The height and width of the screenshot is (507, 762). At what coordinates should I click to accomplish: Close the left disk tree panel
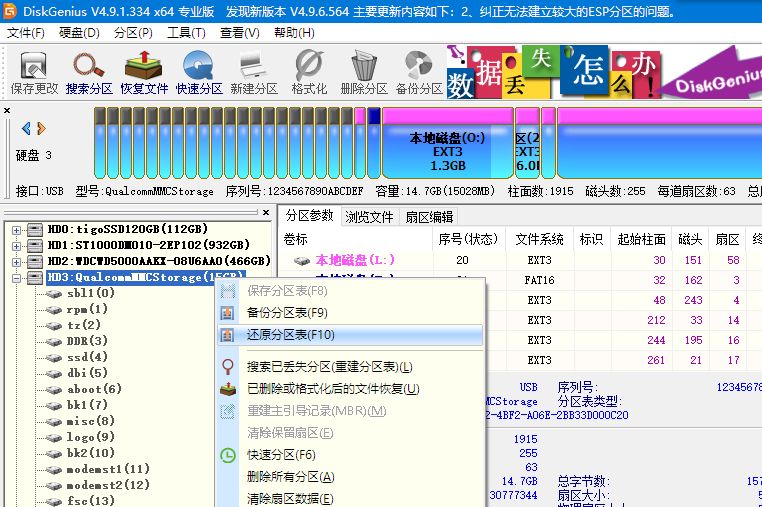pyautogui.click(x=266, y=212)
